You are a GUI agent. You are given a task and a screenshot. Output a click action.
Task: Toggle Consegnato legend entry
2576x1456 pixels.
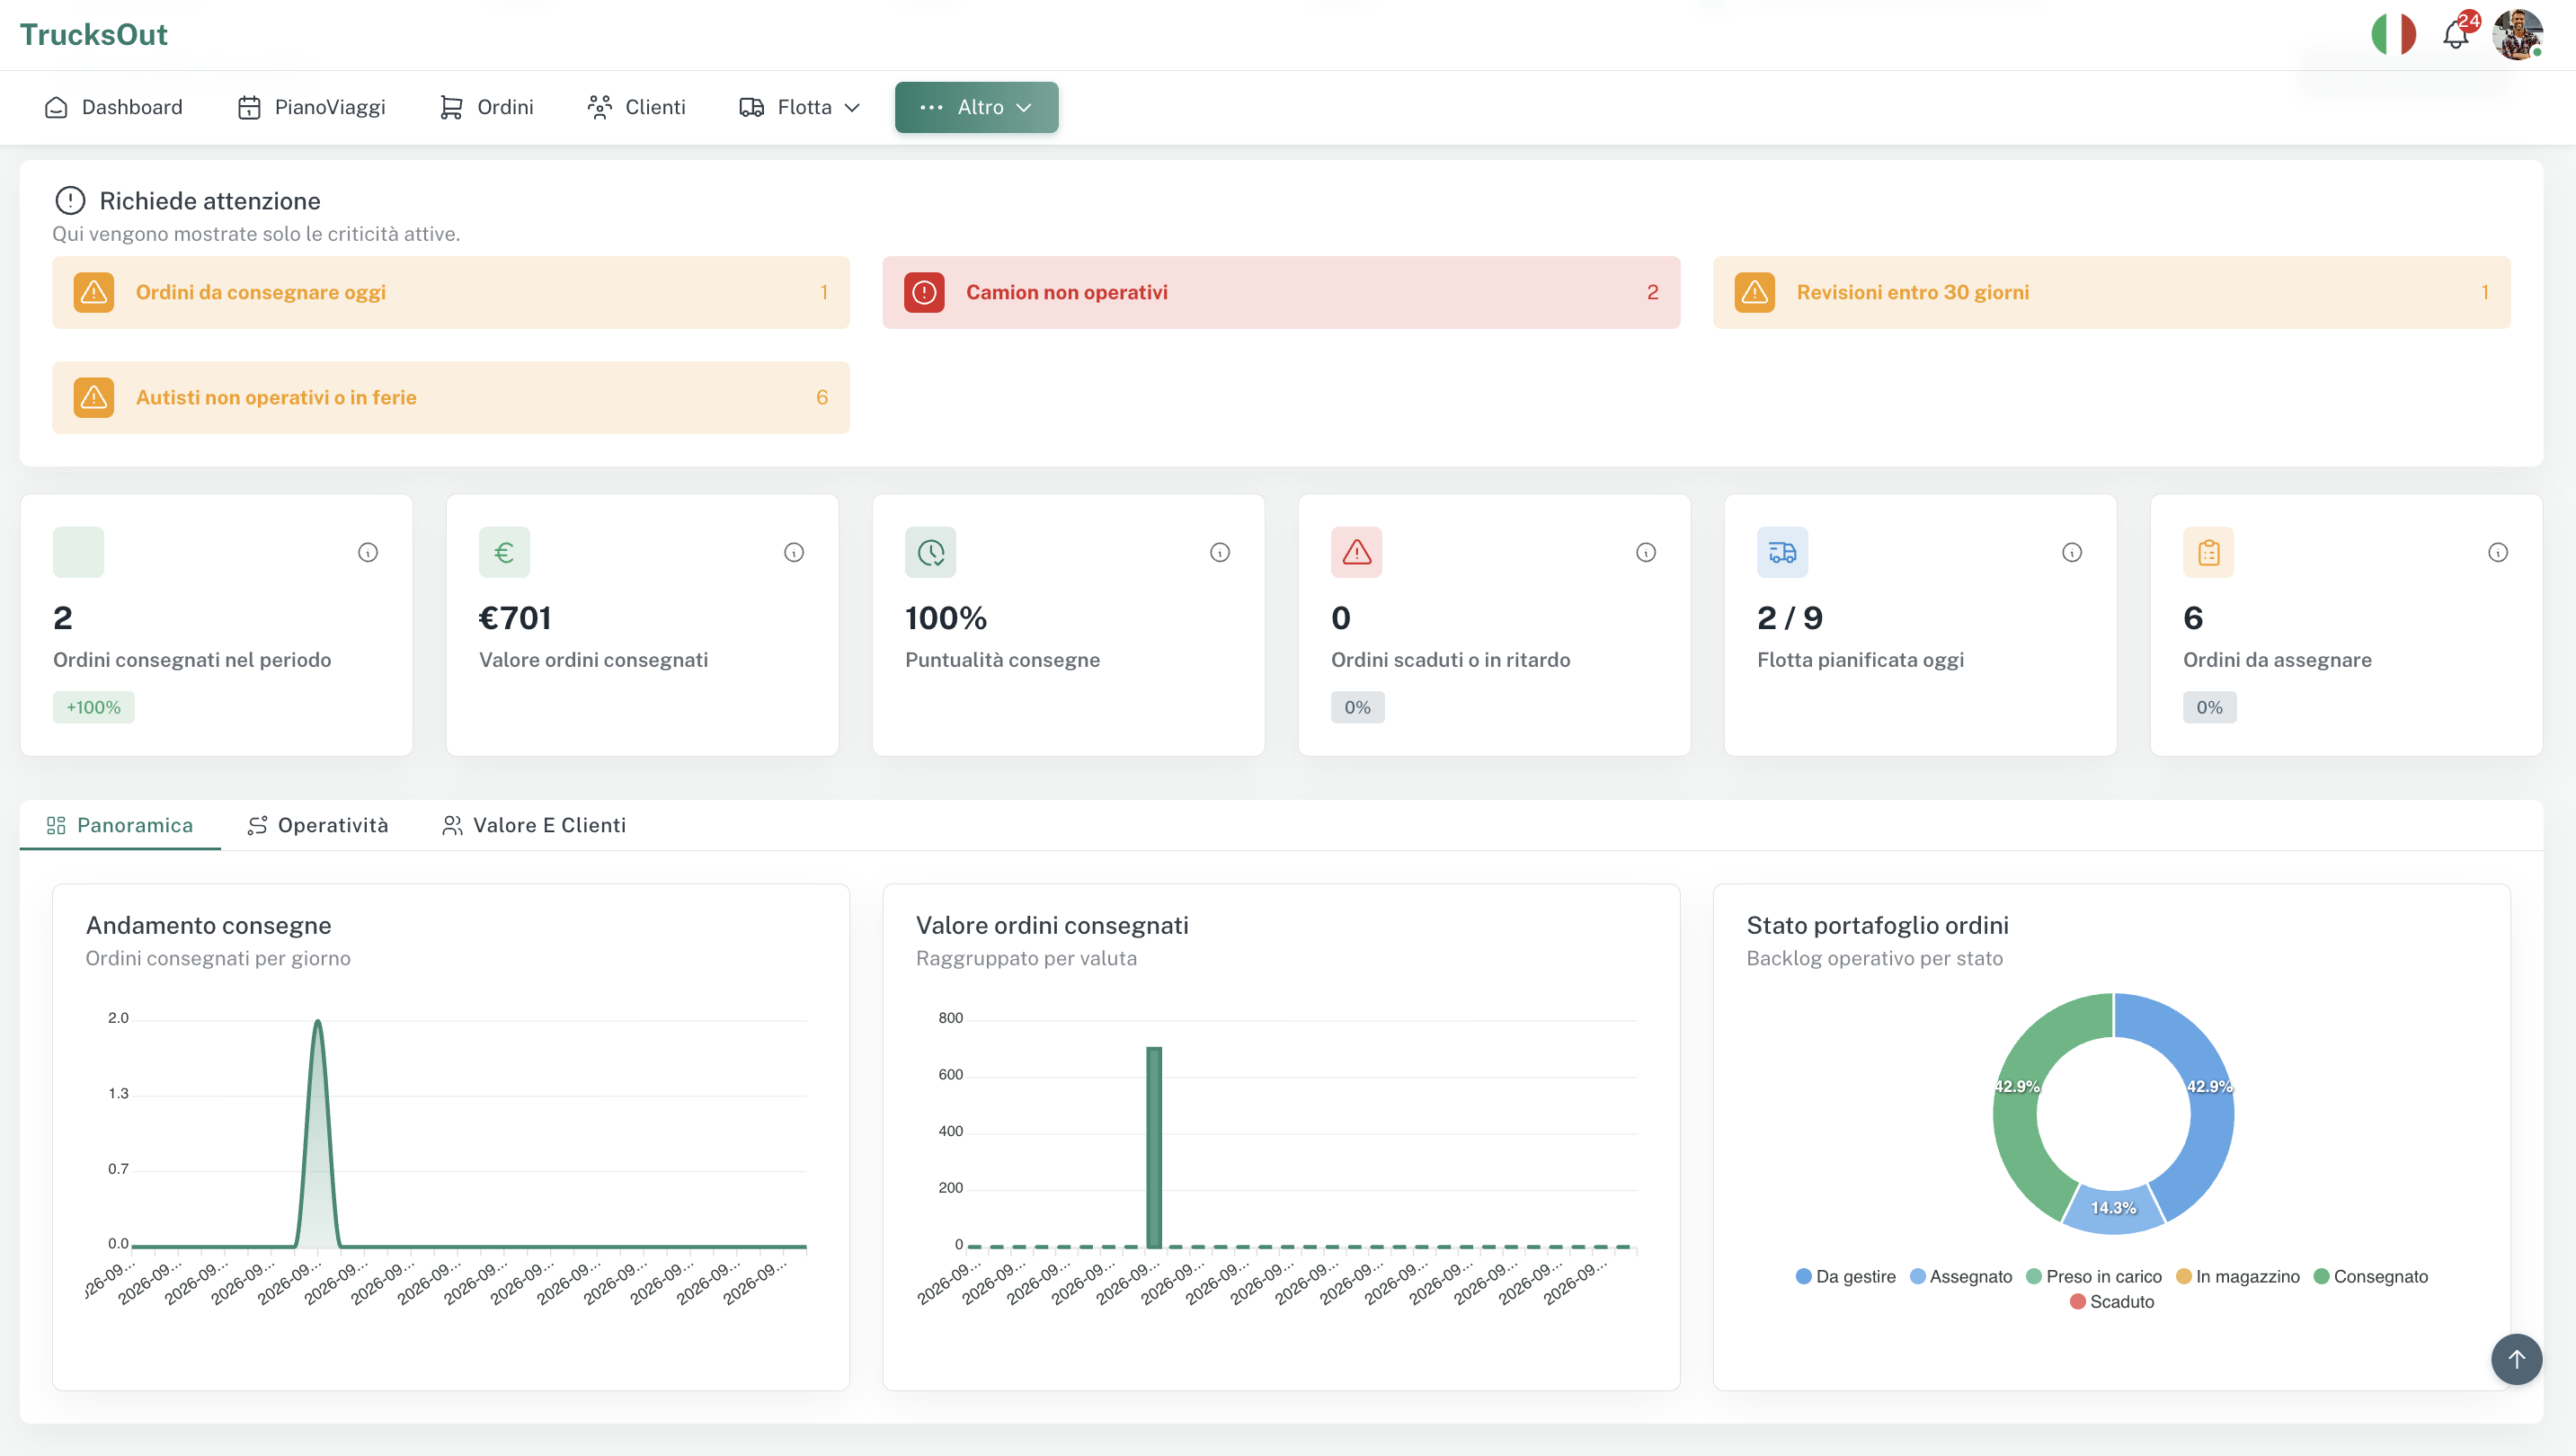2370,1276
